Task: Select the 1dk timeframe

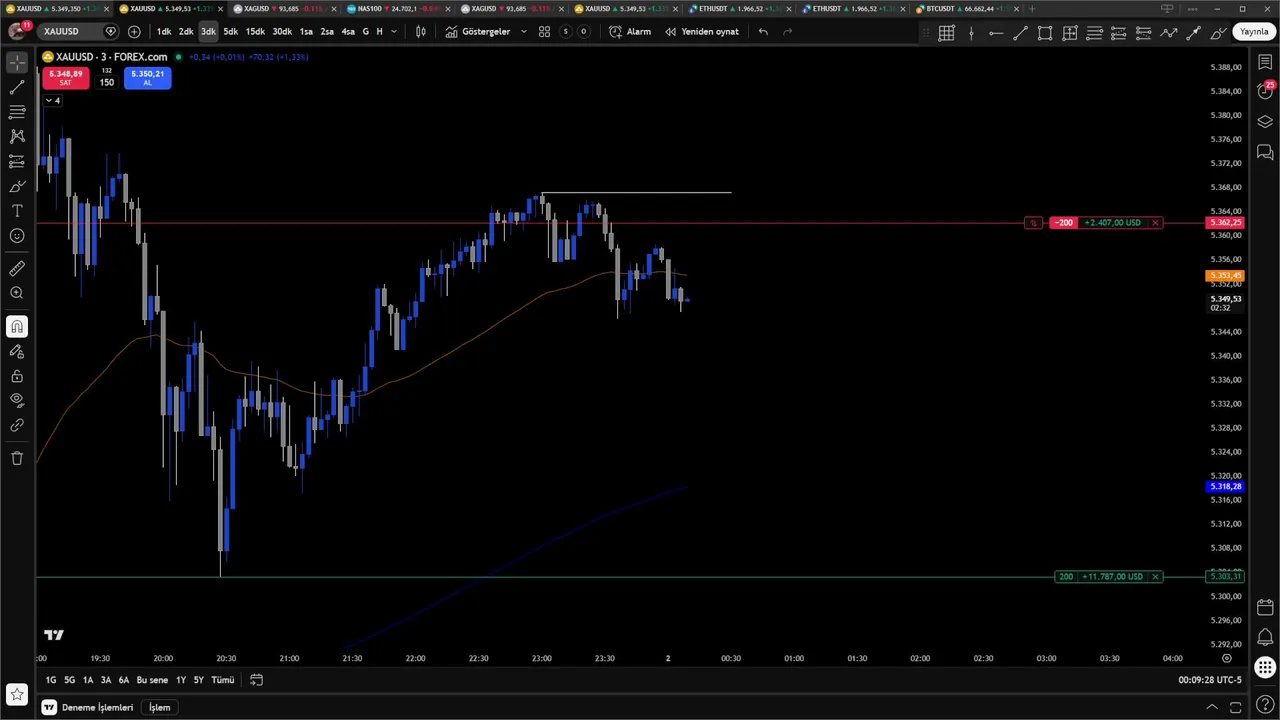Action: 163,31
